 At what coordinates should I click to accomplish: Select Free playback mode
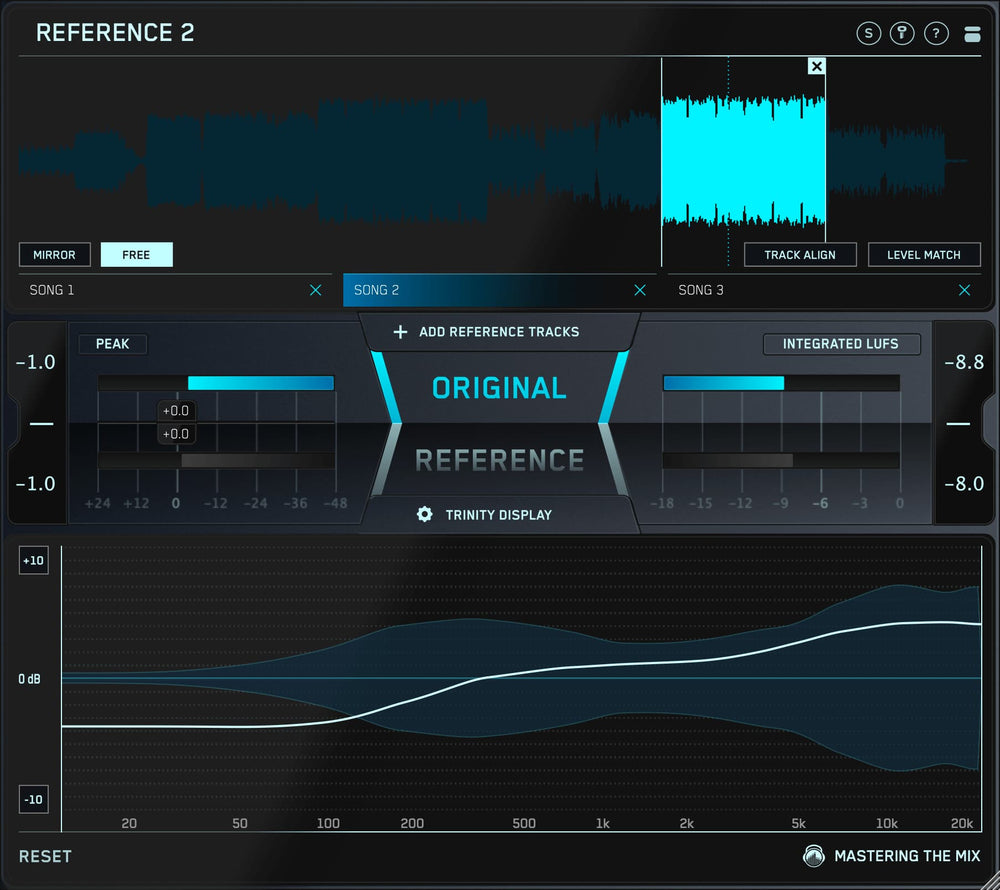[x=136, y=254]
